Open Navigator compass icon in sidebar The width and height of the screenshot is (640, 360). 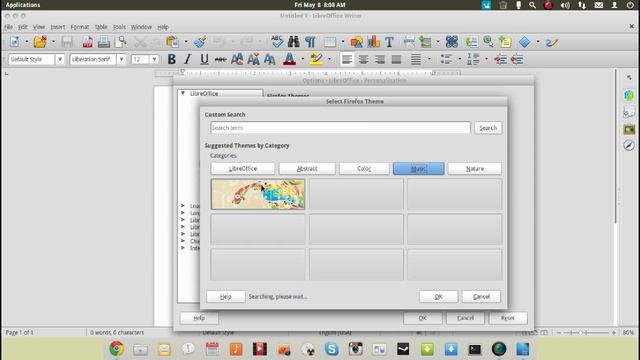(x=629, y=145)
